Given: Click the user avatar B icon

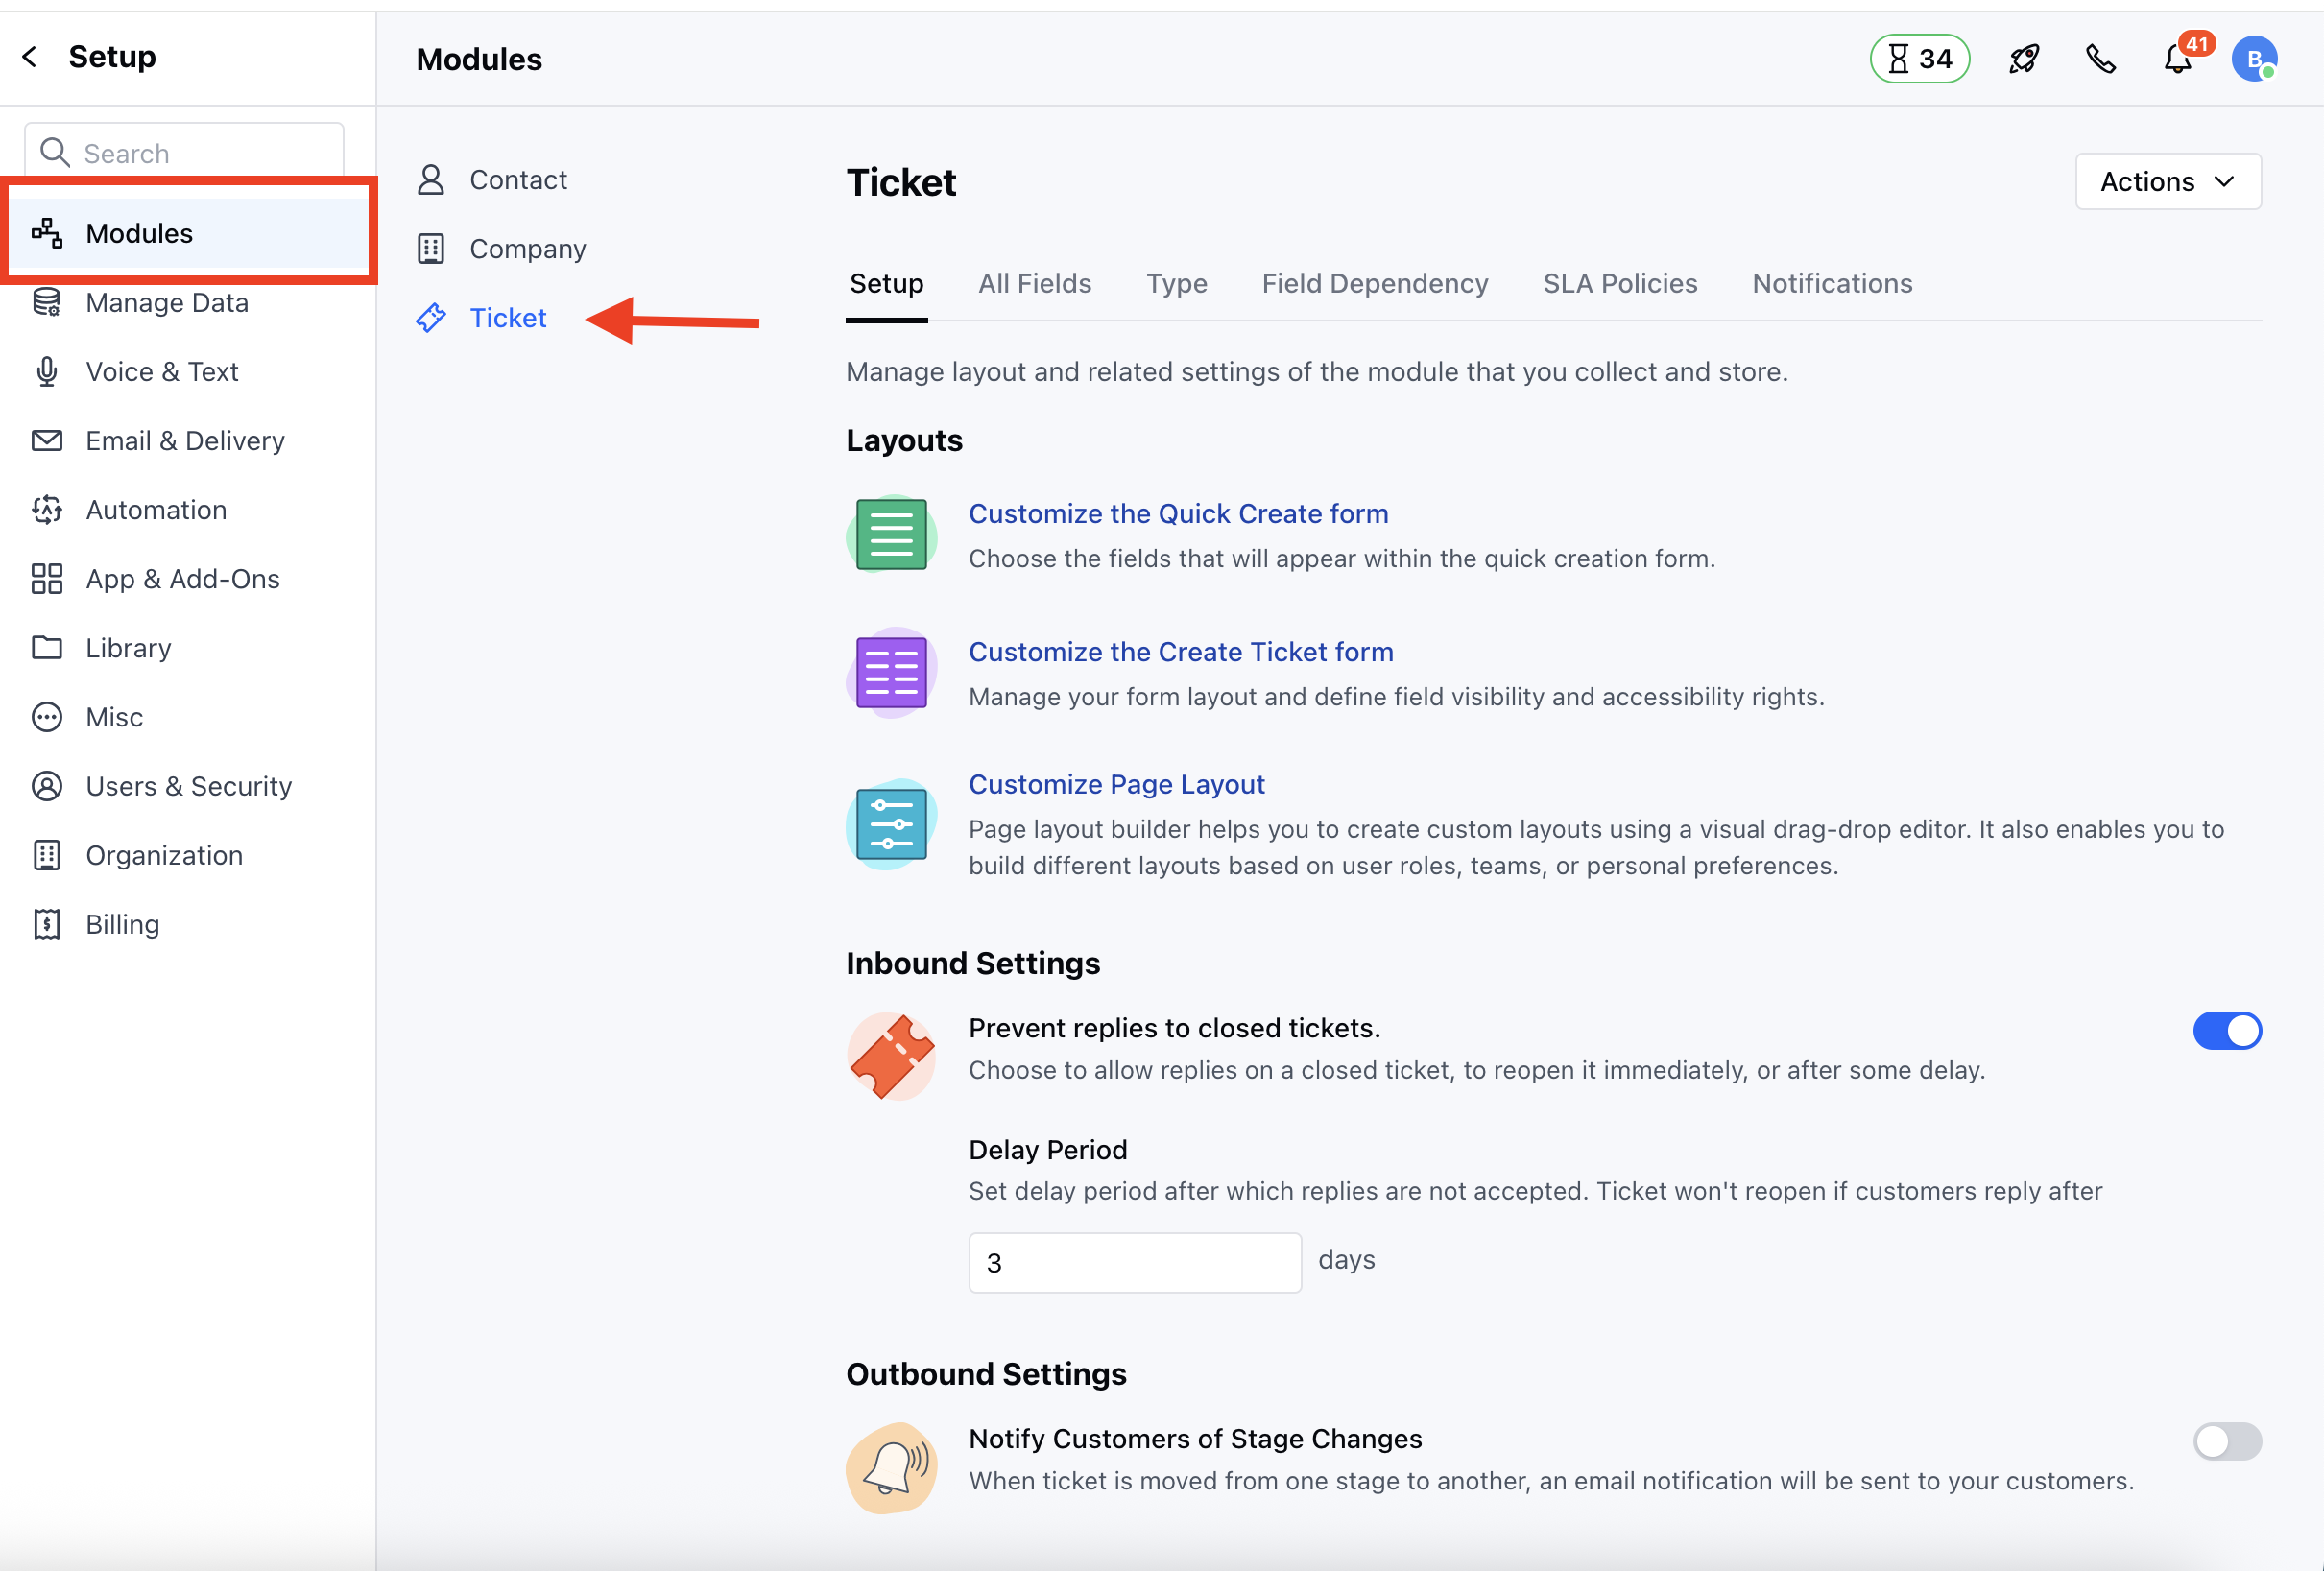Looking at the screenshot, I should (x=2254, y=59).
